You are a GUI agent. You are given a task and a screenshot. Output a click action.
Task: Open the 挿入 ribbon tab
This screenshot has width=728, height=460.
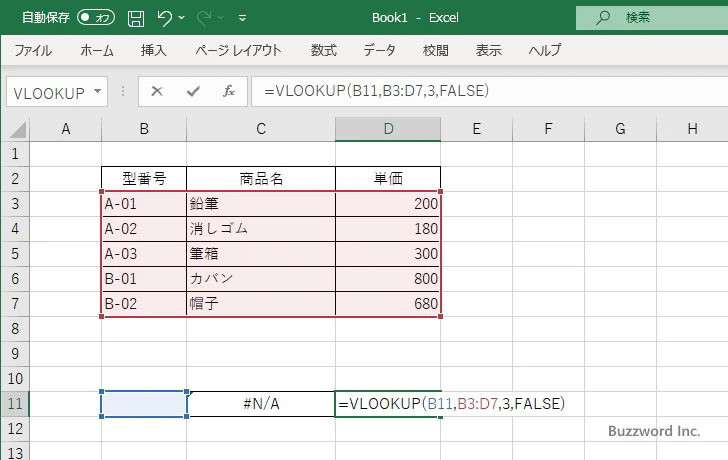[153, 50]
